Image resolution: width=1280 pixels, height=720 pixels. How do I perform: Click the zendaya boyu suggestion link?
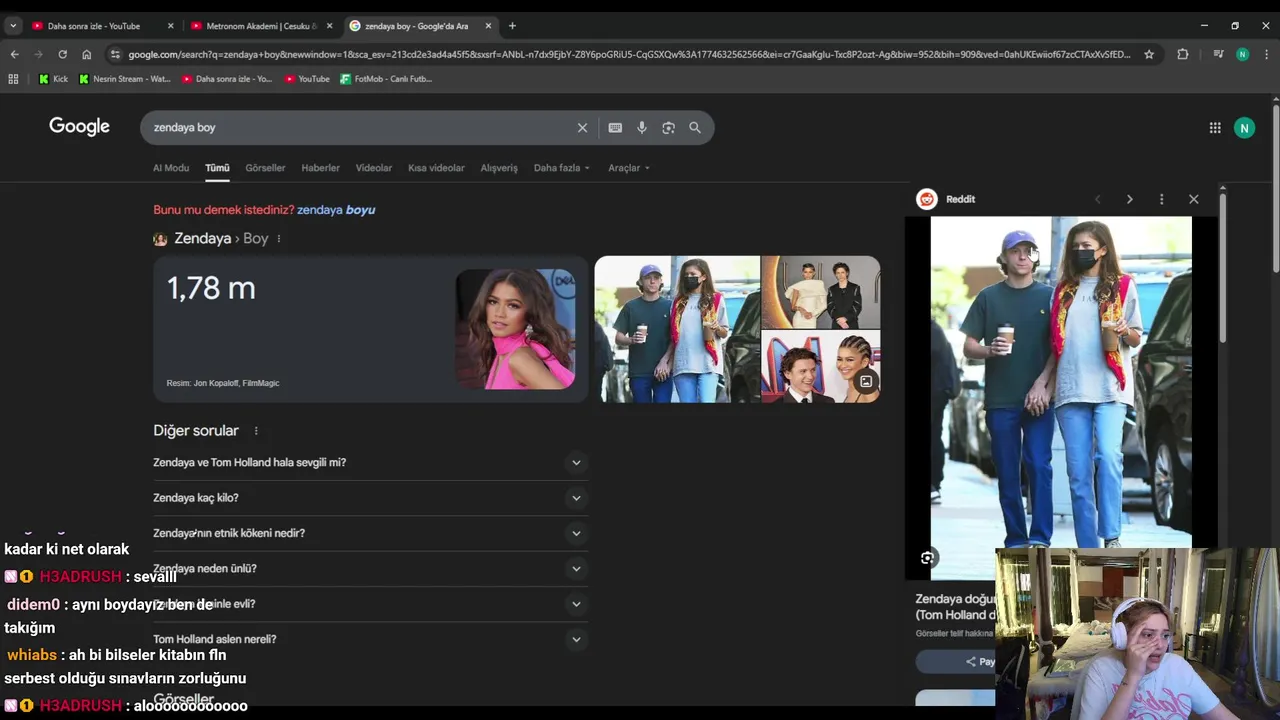click(x=336, y=210)
